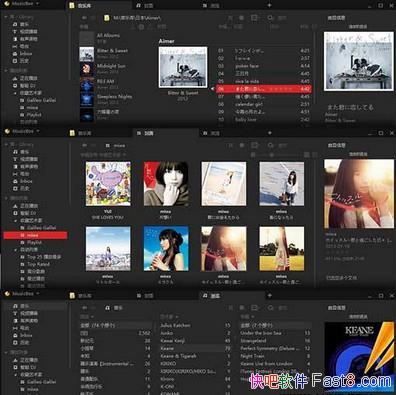The width and height of the screenshot is (396, 395).
Task: Select Kawai Kenji in artist list
Action: (x=195, y=341)
